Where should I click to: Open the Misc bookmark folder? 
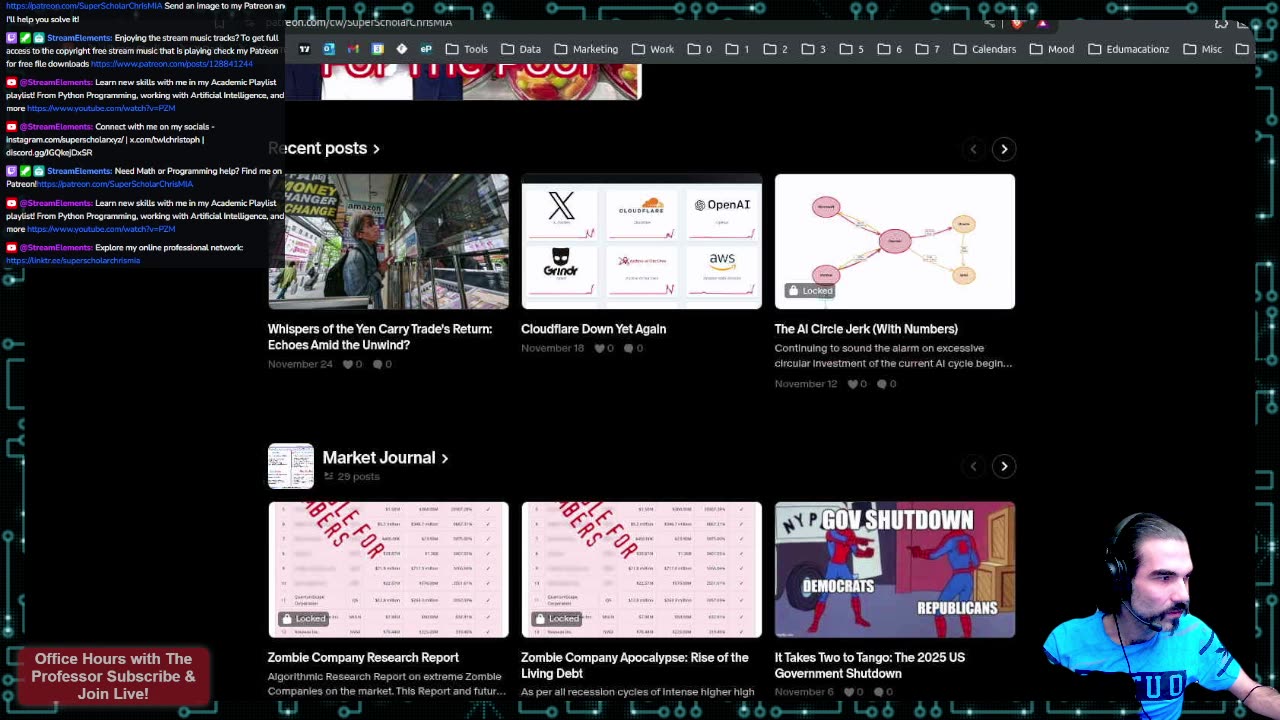tap(1202, 49)
